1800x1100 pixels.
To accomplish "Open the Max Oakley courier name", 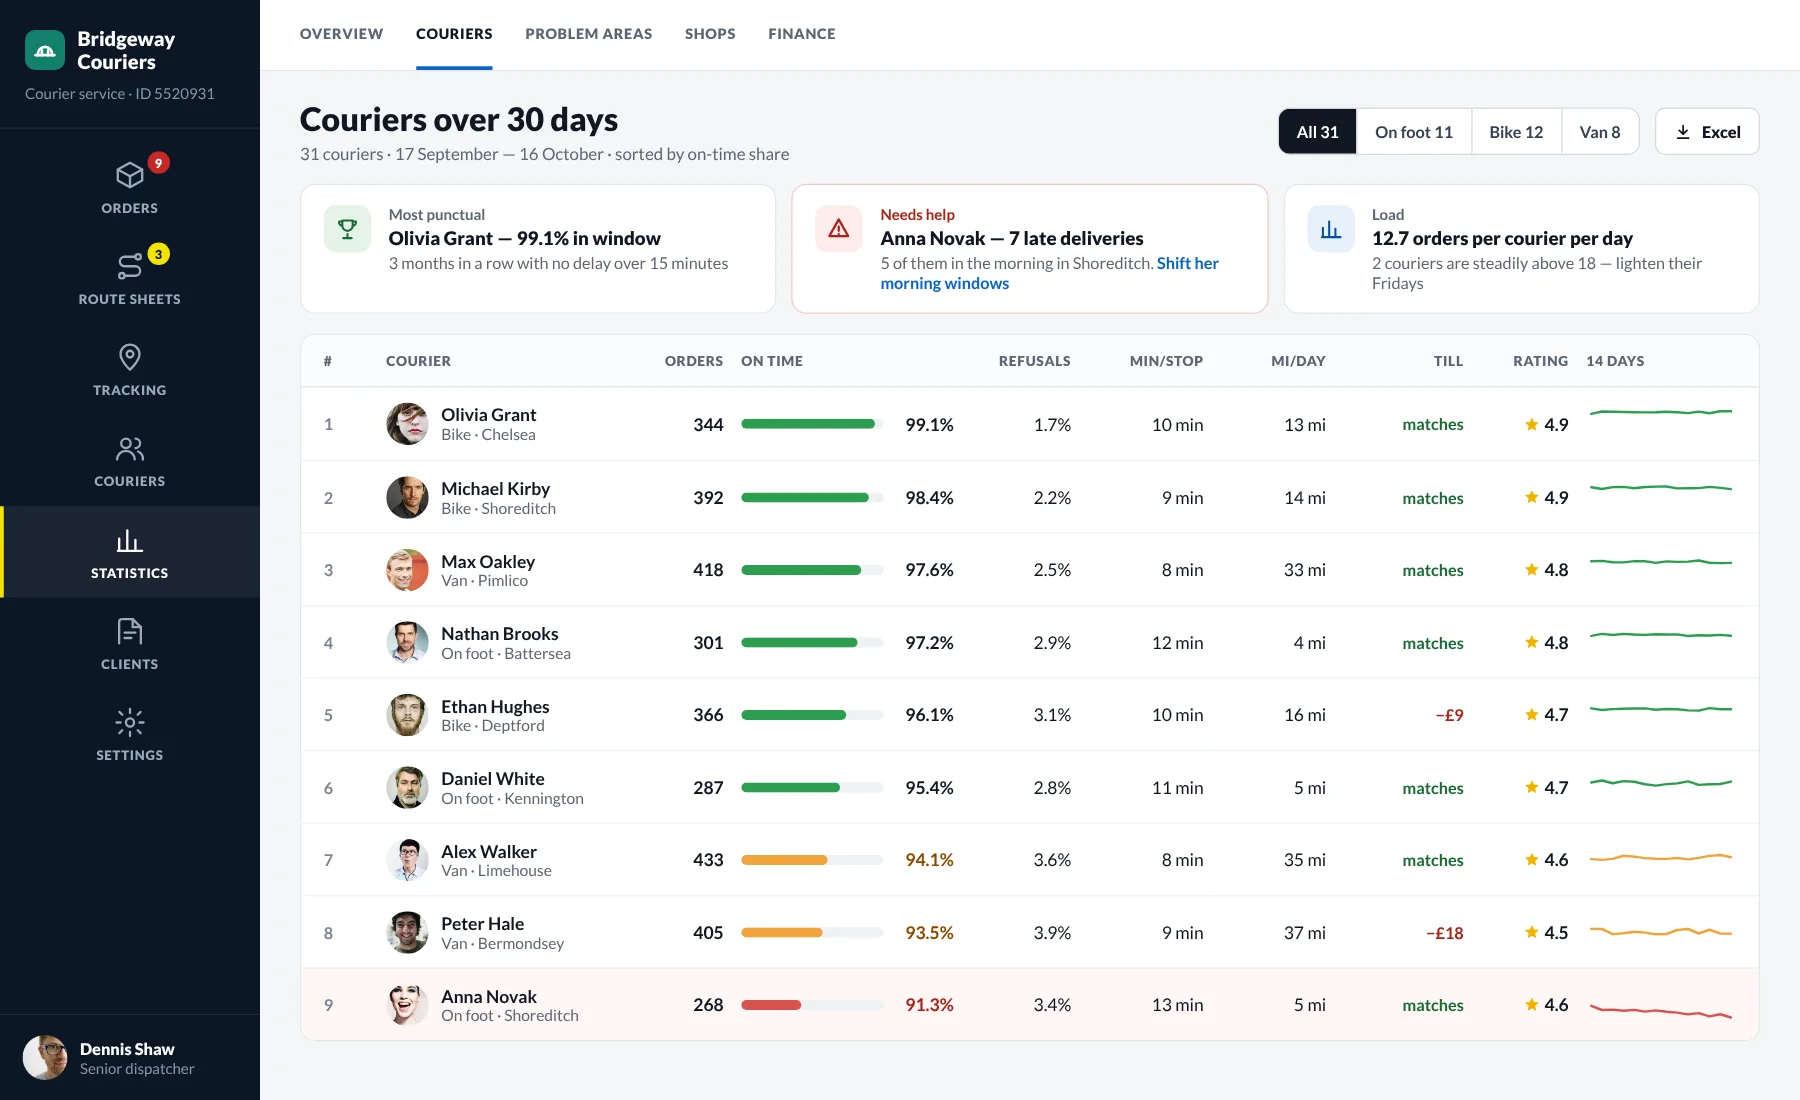I will point(488,561).
